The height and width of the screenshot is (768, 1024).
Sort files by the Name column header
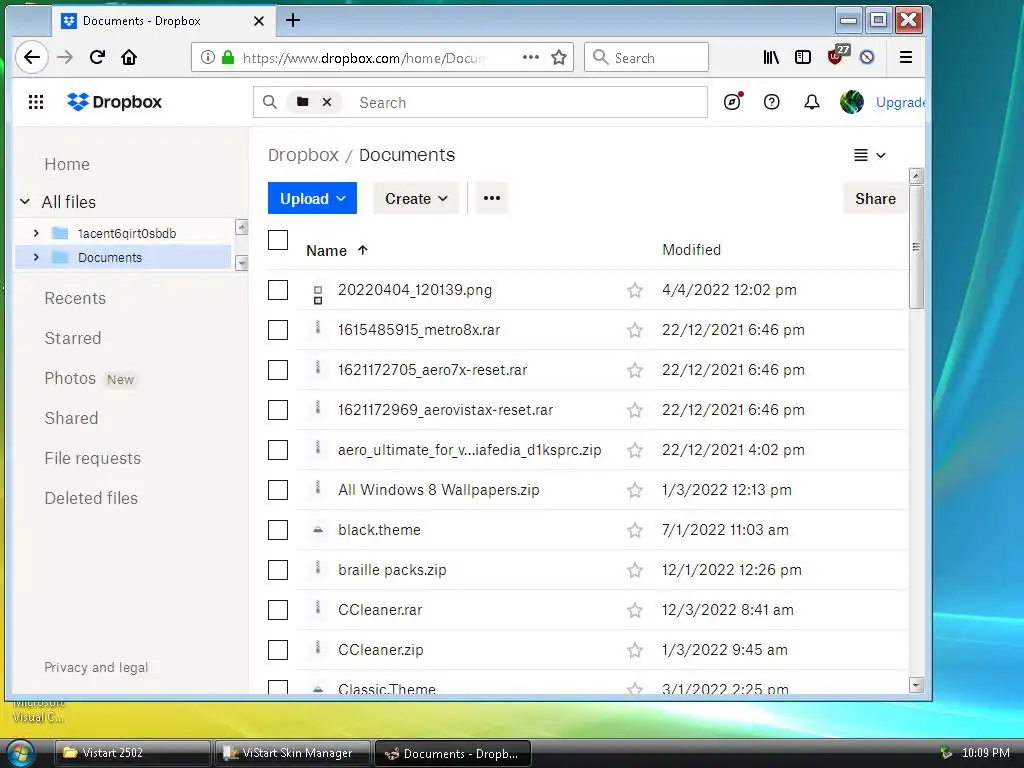[x=337, y=251]
